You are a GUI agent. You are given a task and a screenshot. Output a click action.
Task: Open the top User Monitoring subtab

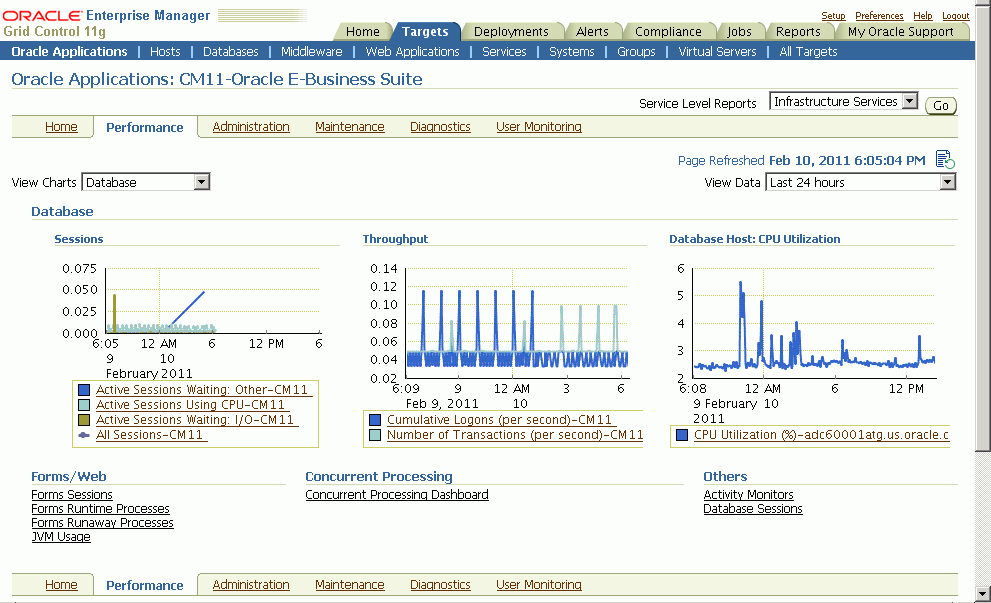(x=538, y=127)
